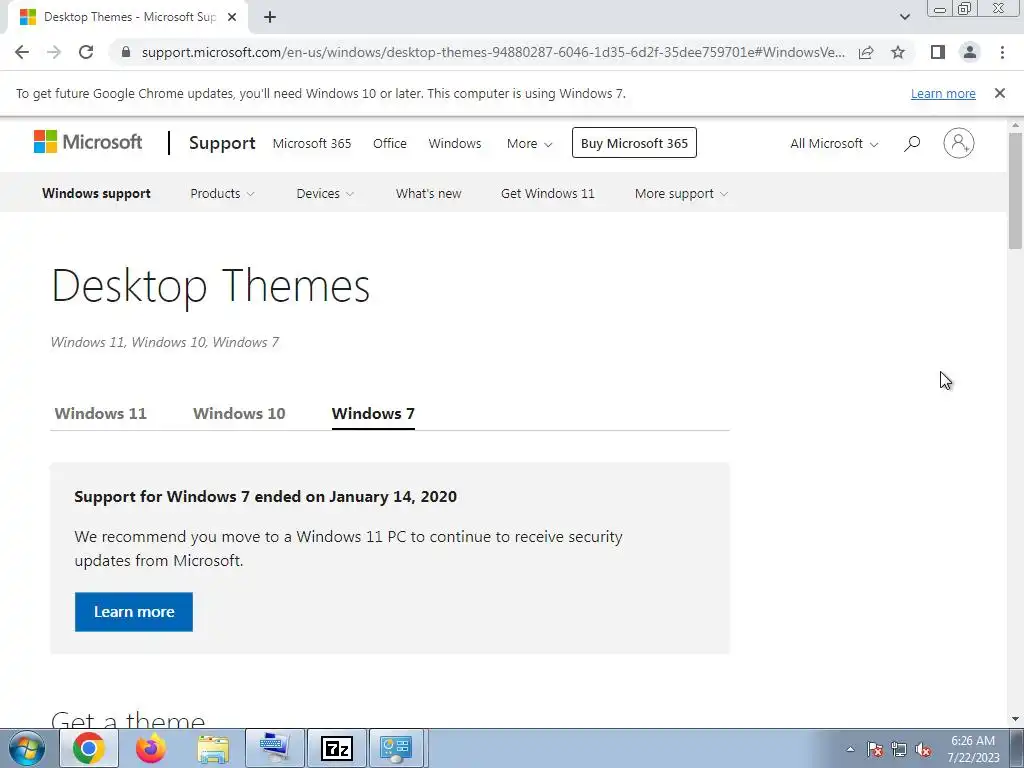This screenshot has width=1024, height=768.
Task: Click Windows support link
Action: pyautogui.click(x=96, y=193)
